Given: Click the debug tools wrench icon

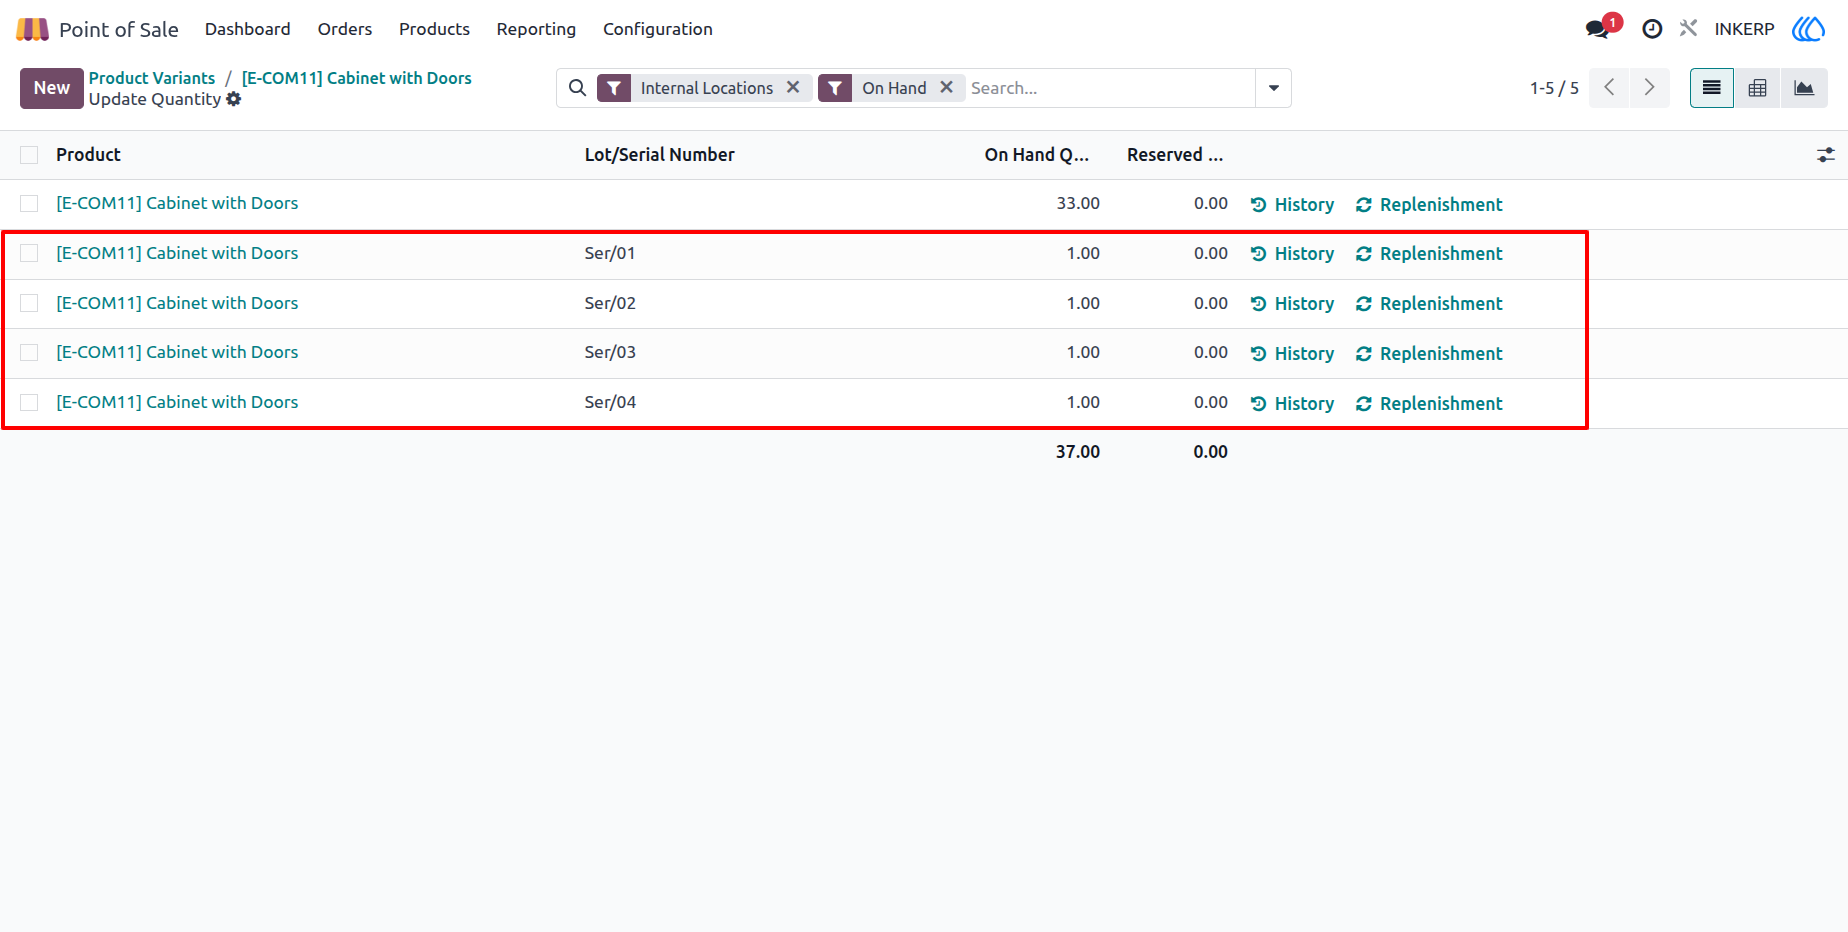Looking at the screenshot, I should [1688, 29].
